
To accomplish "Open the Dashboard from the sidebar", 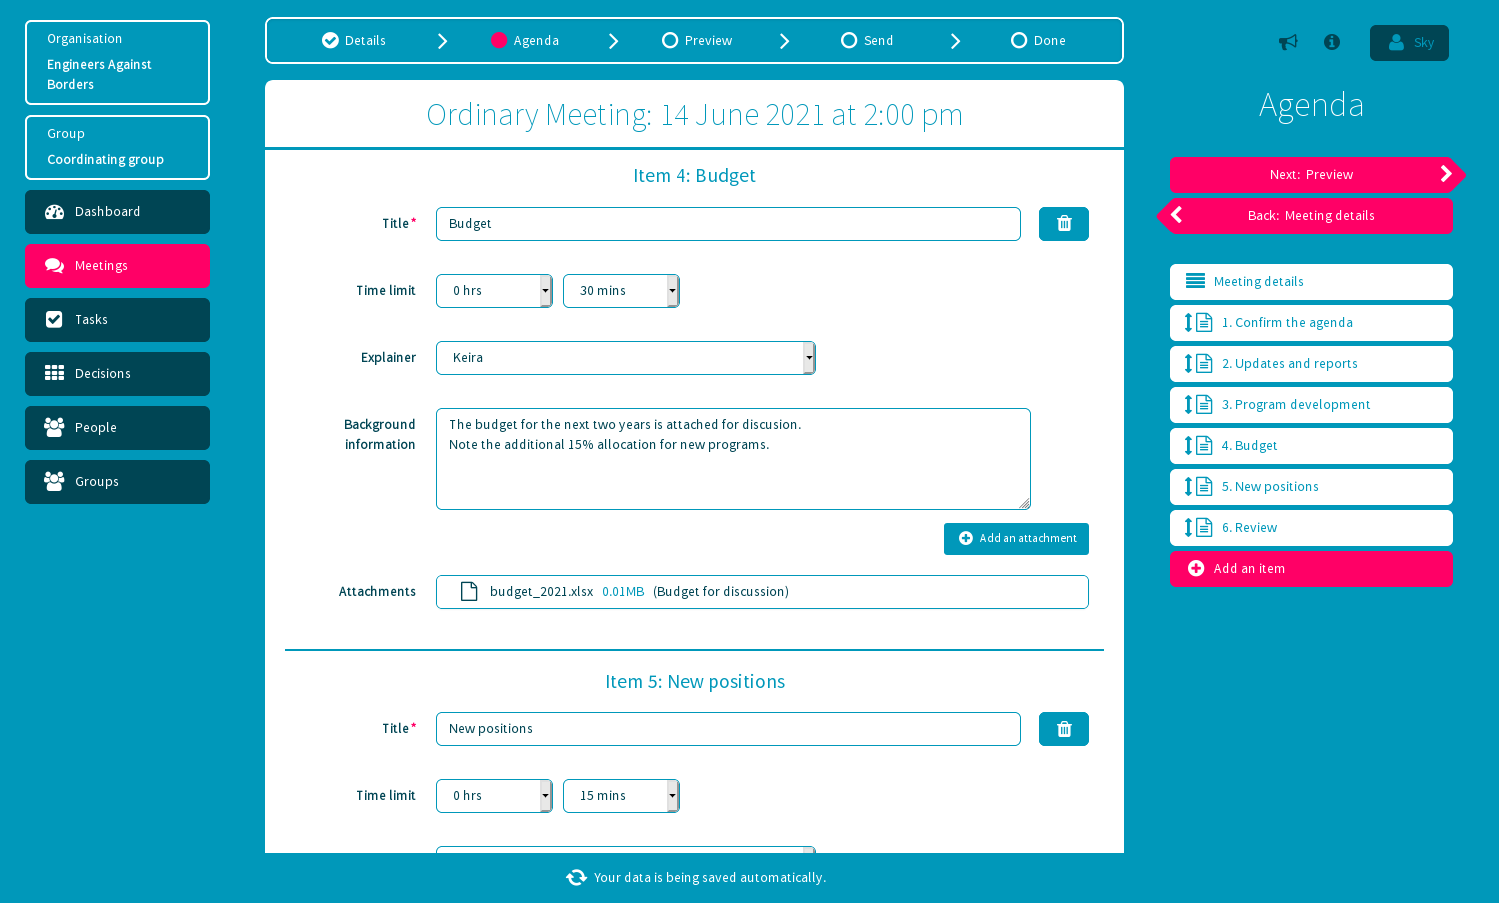I will coord(117,211).
